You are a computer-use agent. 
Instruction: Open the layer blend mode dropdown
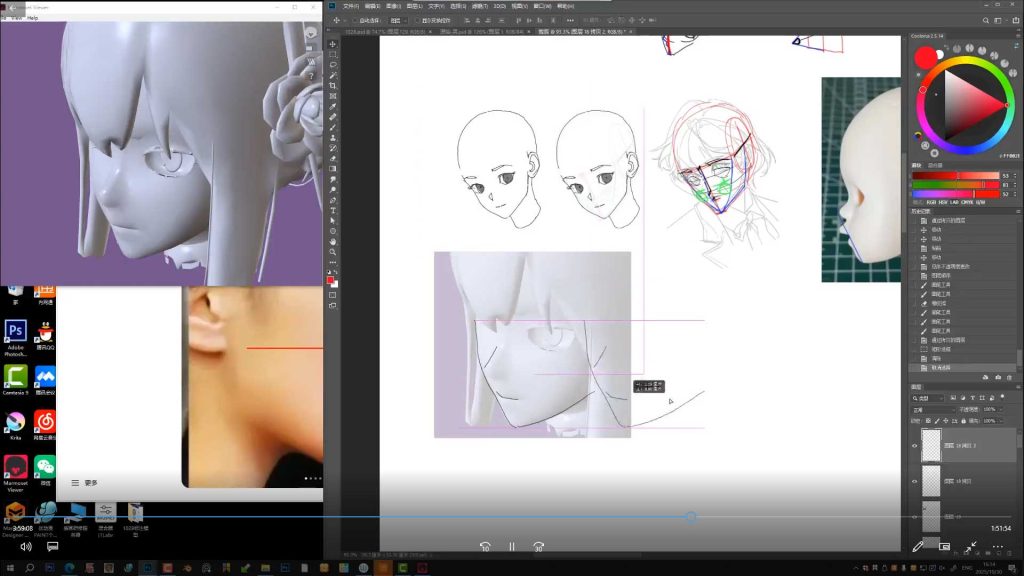[932, 409]
